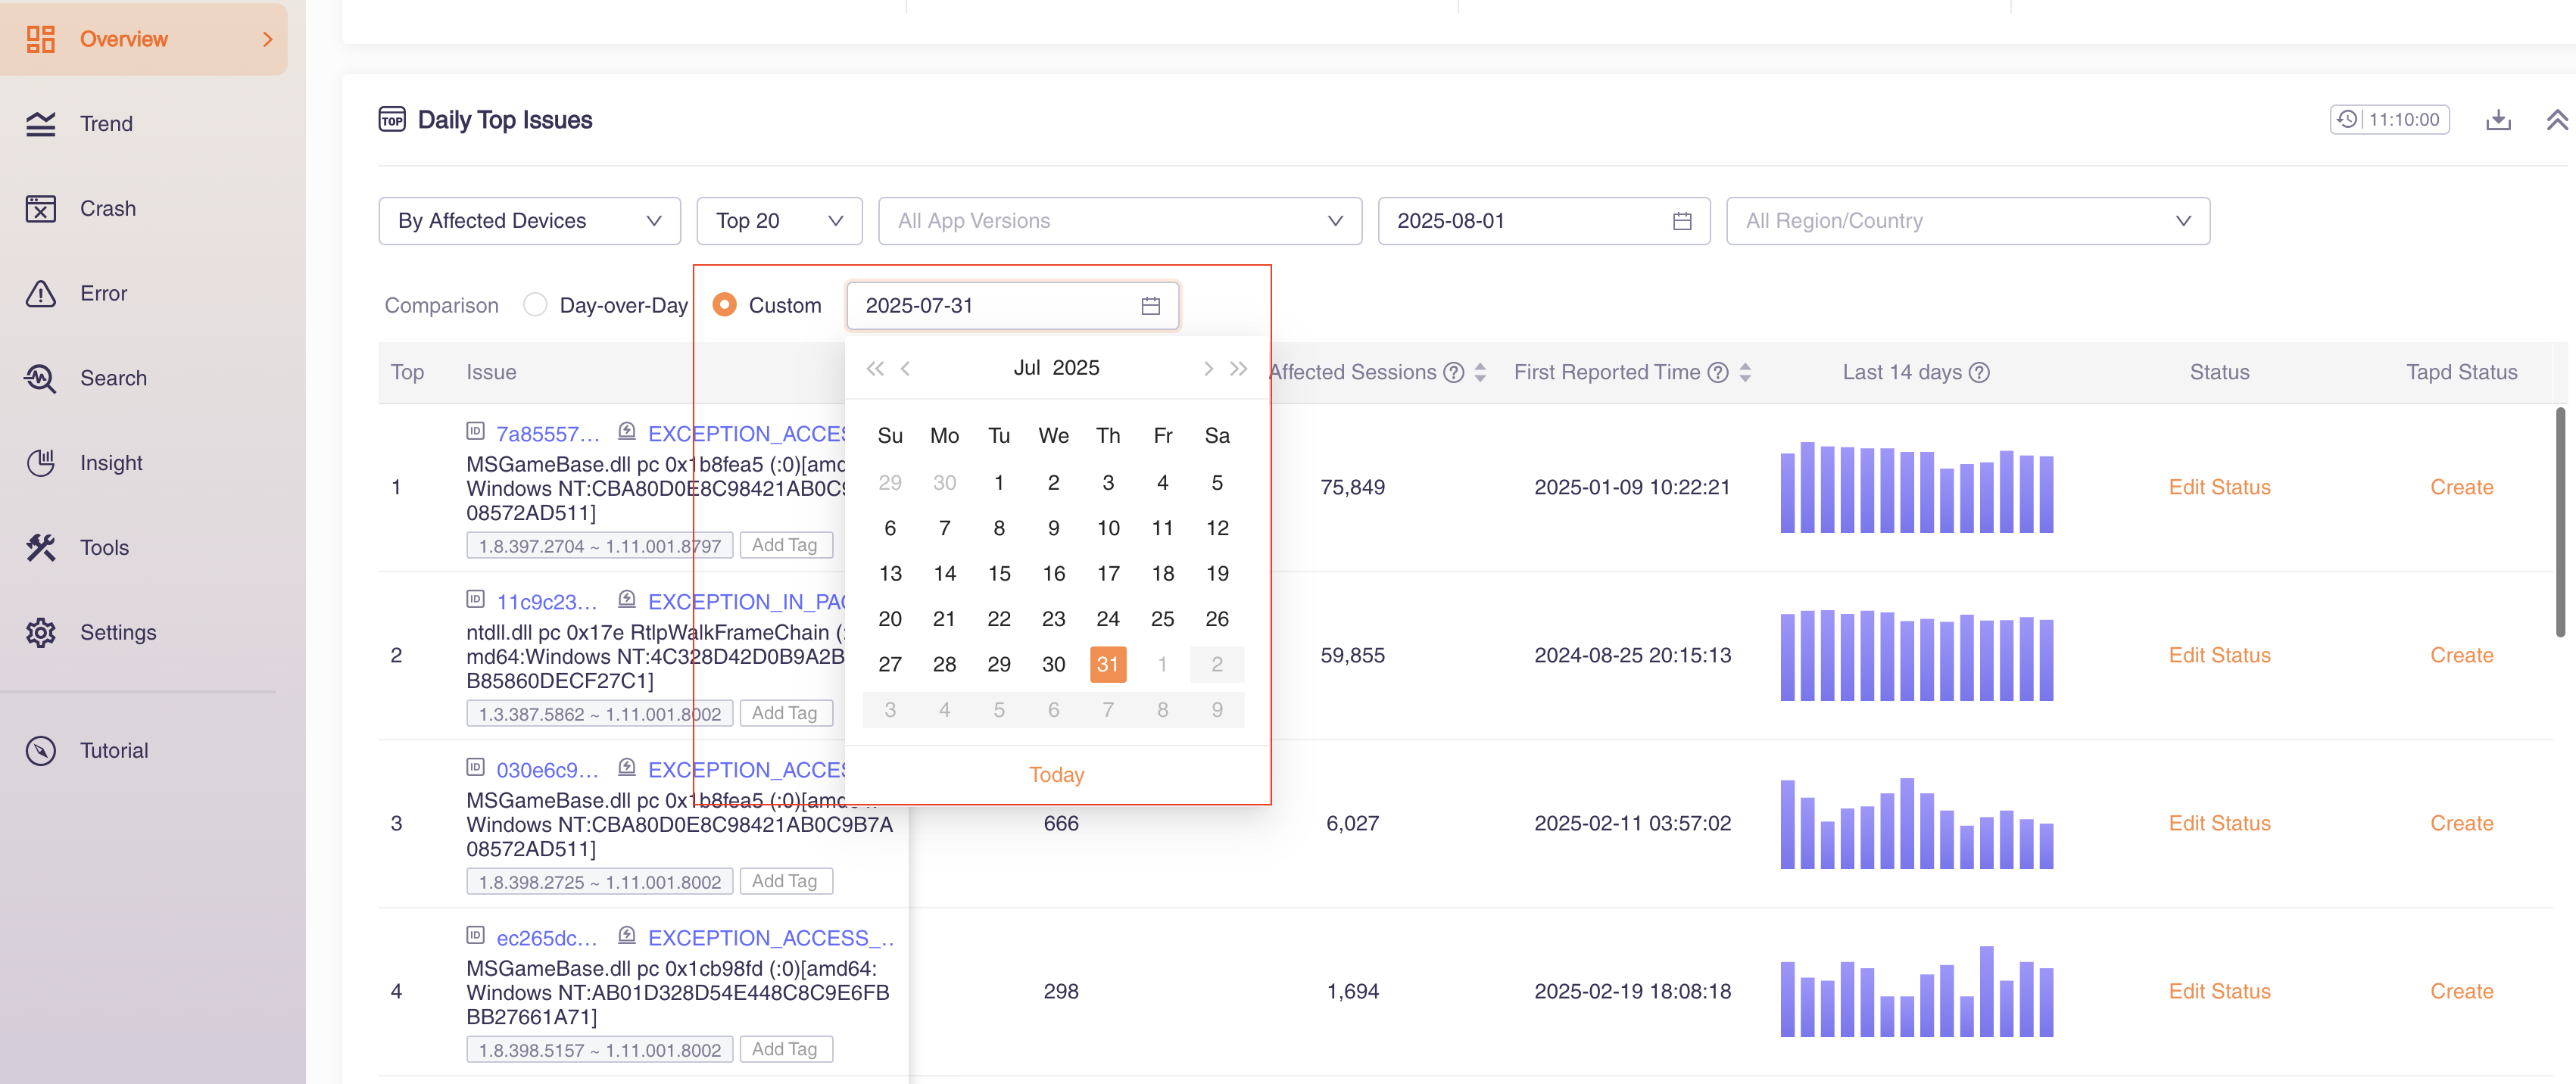Click the 2025 year label in calendar
The image size is (2576, 1084).
[1076, 368]
